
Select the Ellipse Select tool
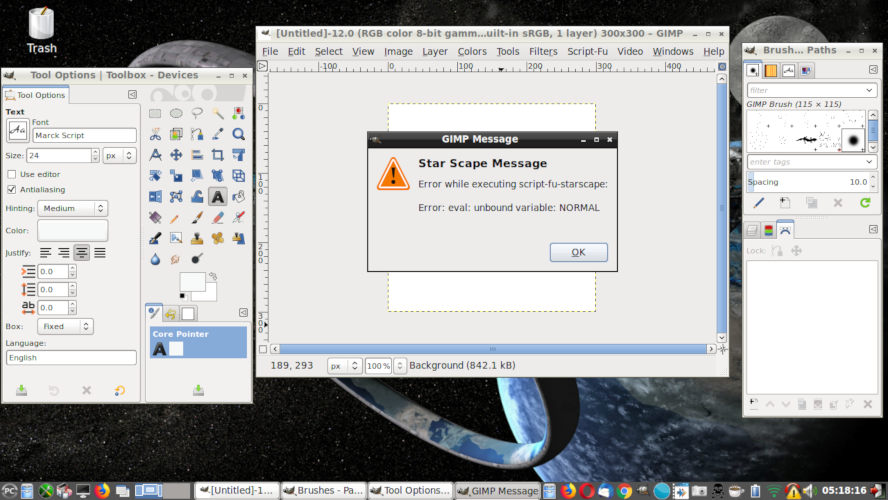tap(176, 114)
